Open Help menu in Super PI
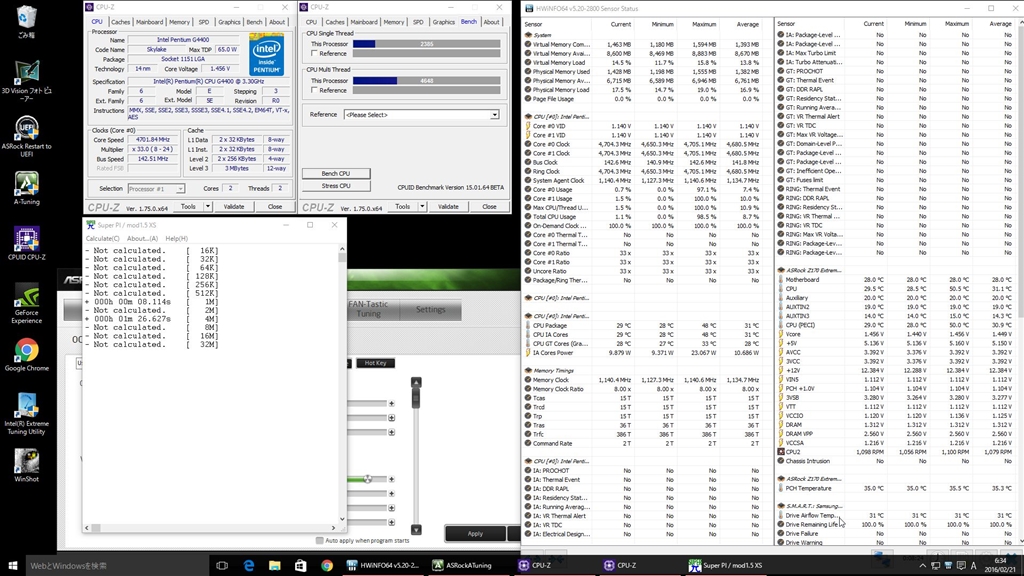Screen dimensions: 1024x576 176,238
